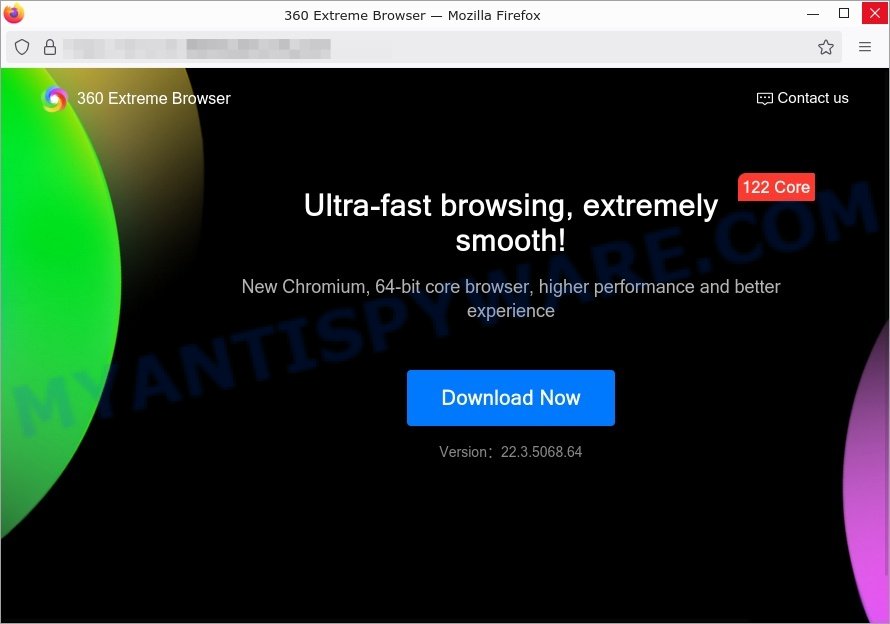Click the "New Chromium, 64-bit core browser" subtitle
This screenshot has width=890, height=624.
[511, 298]
